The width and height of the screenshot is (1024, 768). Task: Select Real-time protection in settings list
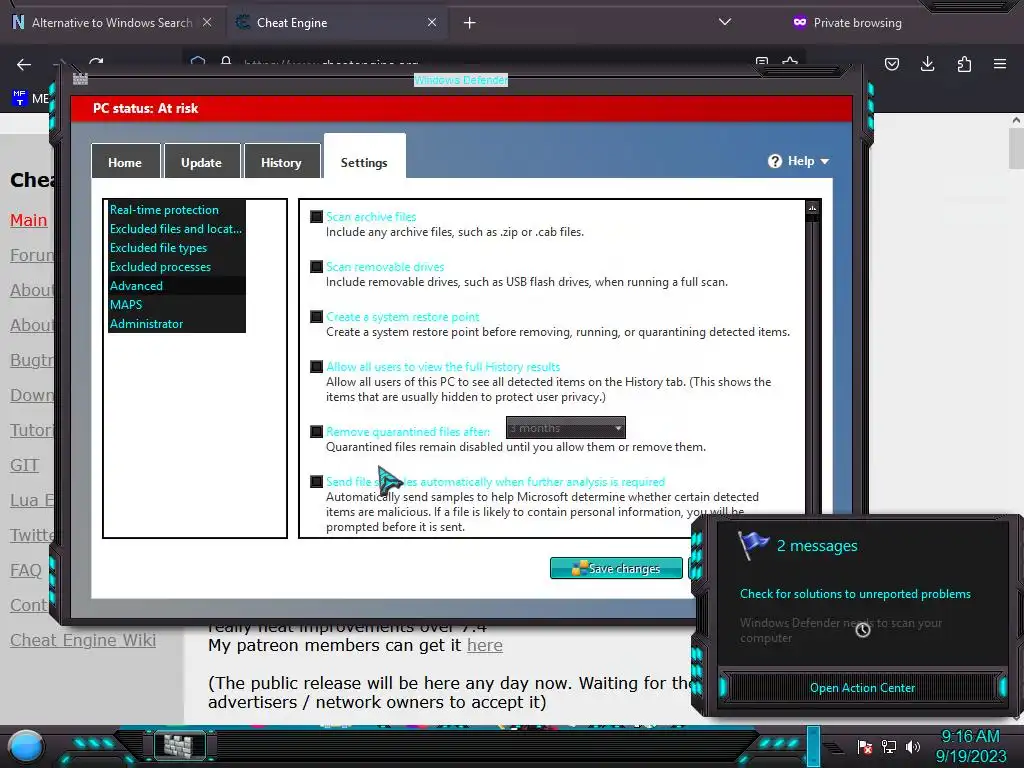coord(177,210)
